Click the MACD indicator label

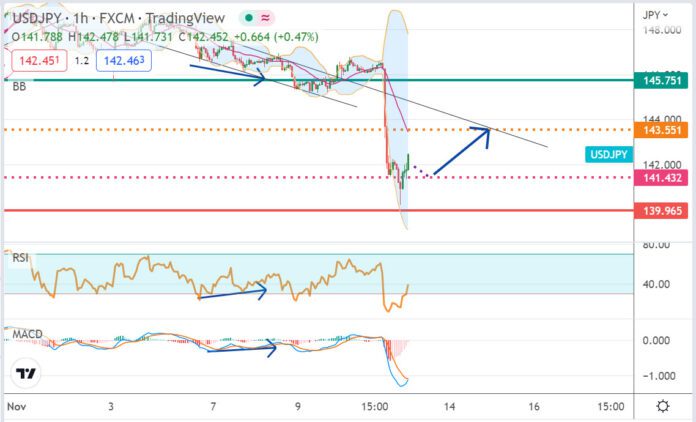click(x=27, y=334)
